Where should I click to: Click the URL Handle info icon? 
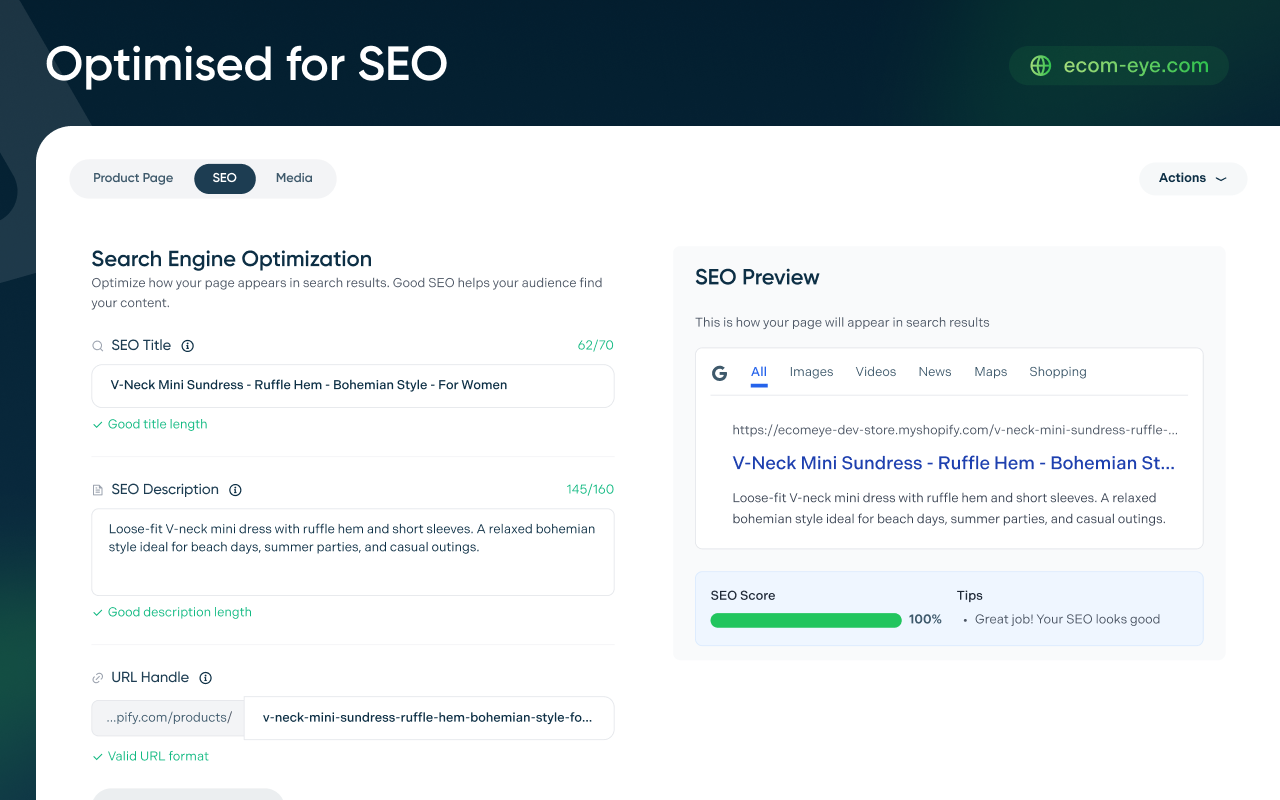pyautogui.click(x=206, y=678)
